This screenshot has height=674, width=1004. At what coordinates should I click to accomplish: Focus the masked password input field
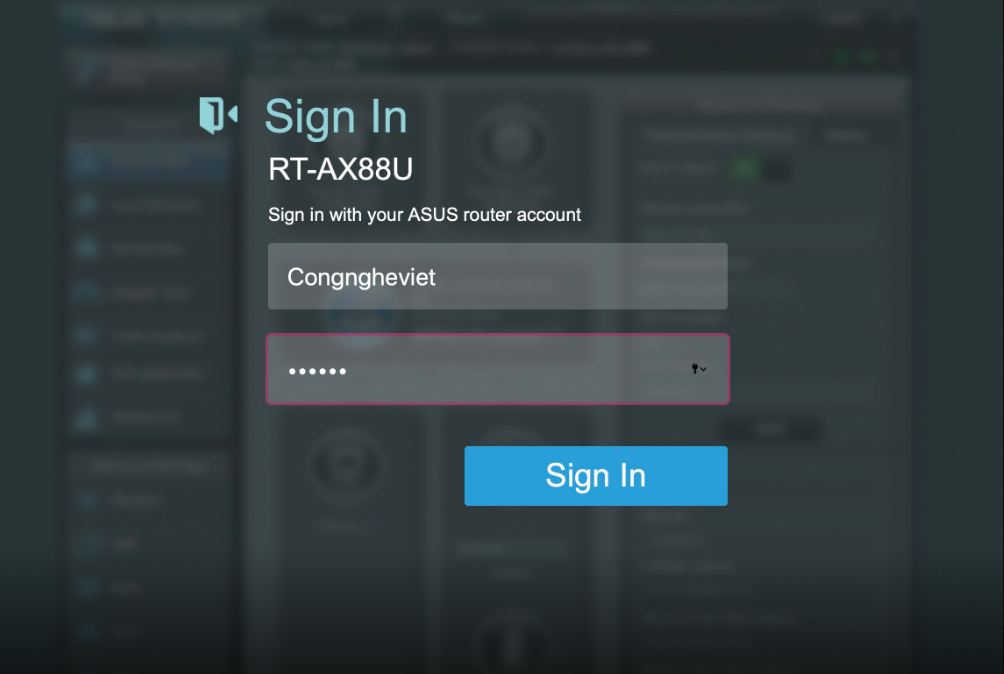point(498,369)
